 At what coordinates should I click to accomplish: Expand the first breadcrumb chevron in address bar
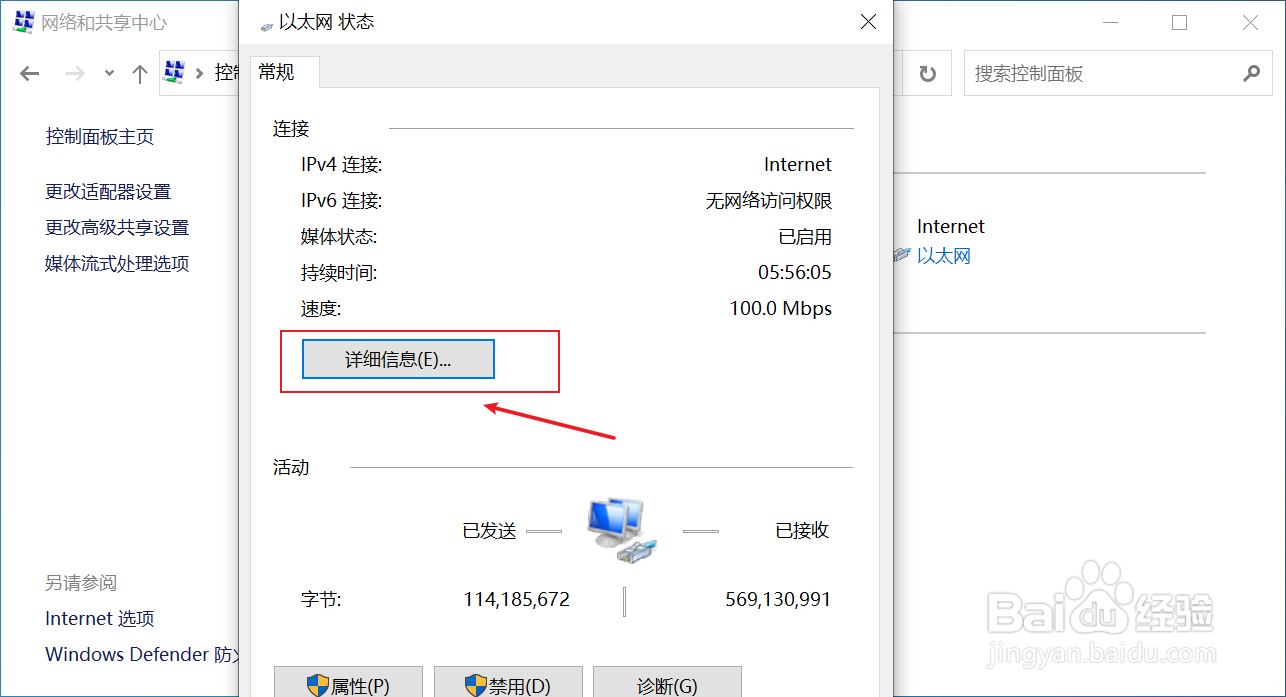tap(200, 72)
